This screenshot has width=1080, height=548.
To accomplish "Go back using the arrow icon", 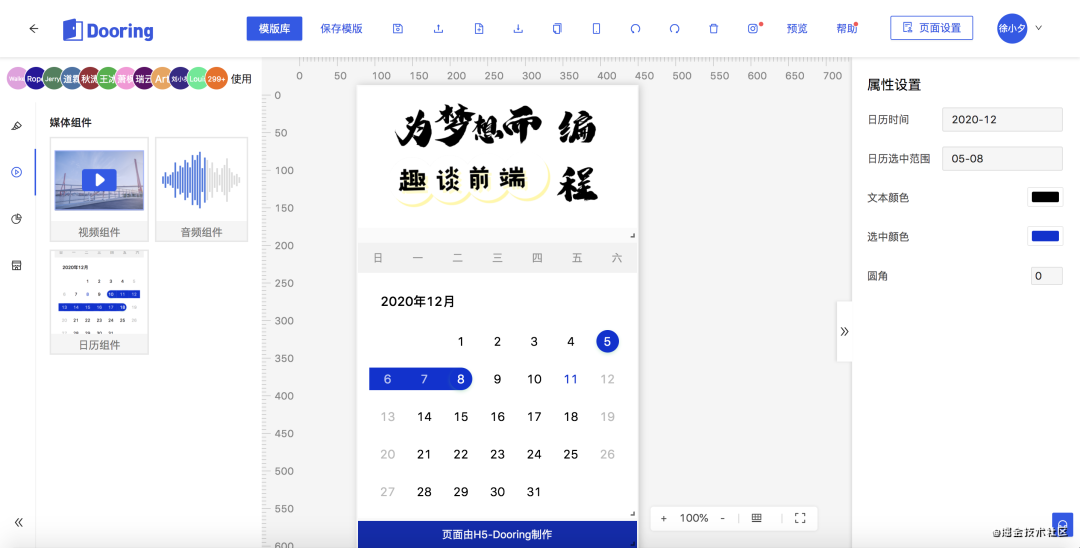I will coord(33,29).
